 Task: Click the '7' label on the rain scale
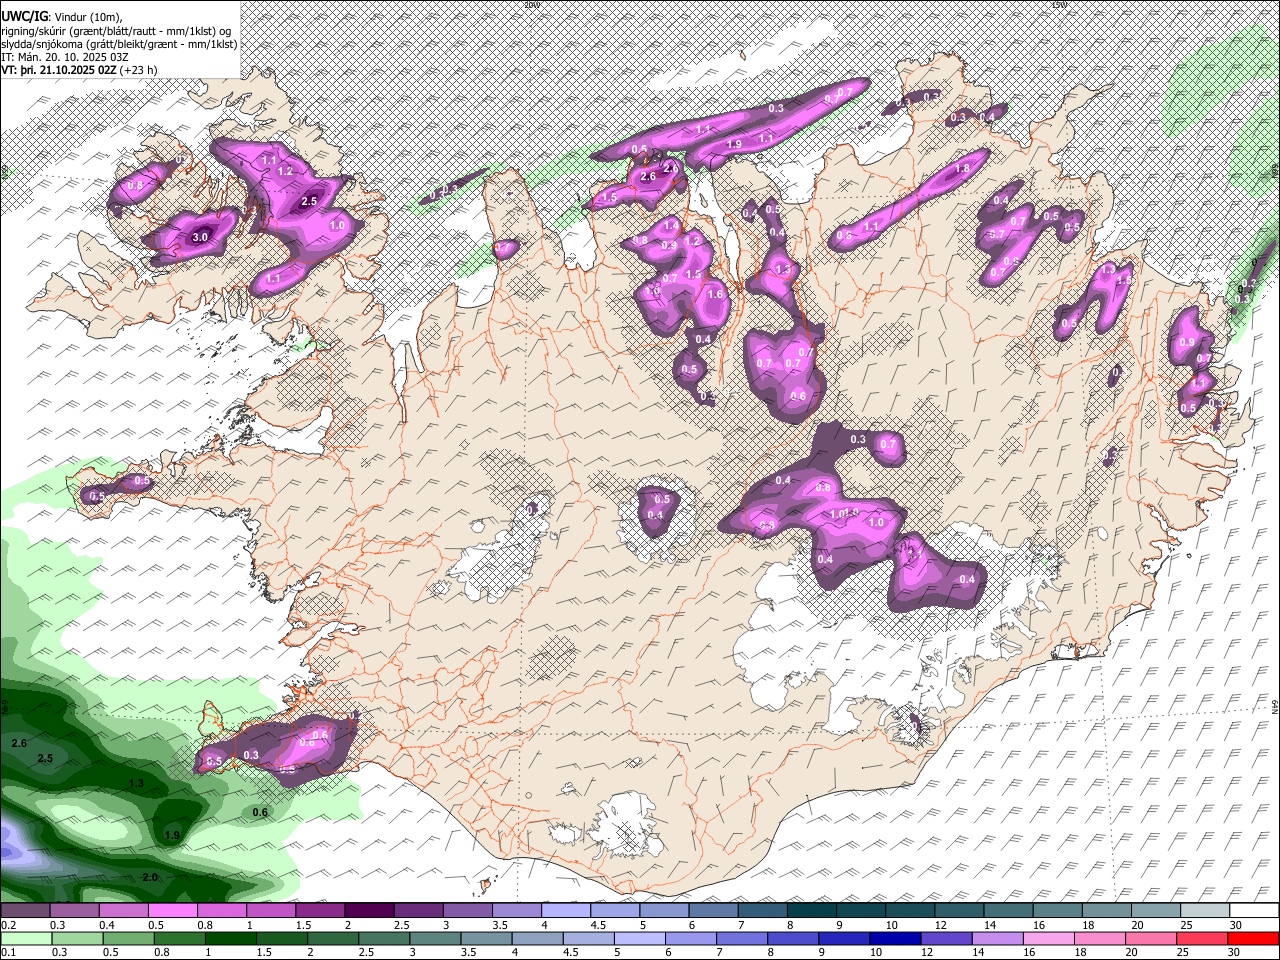(719, 952)
